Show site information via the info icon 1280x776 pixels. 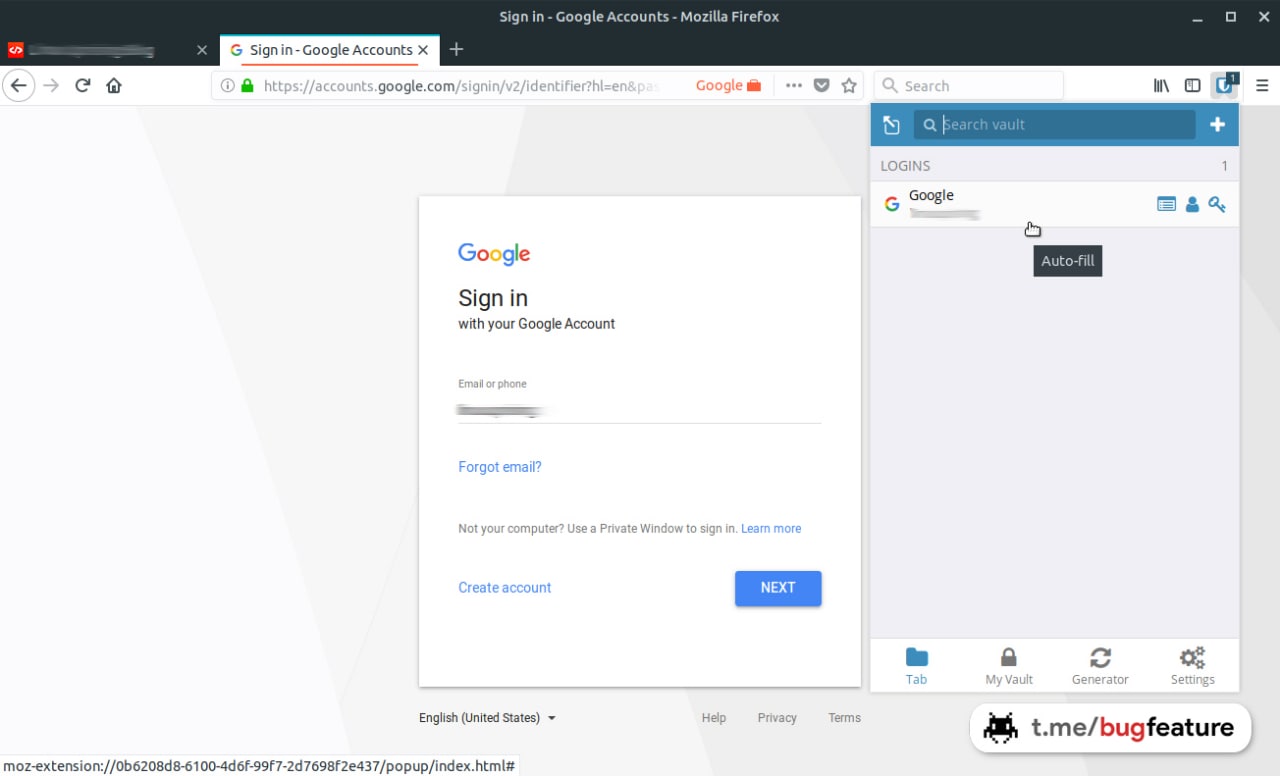227,86
